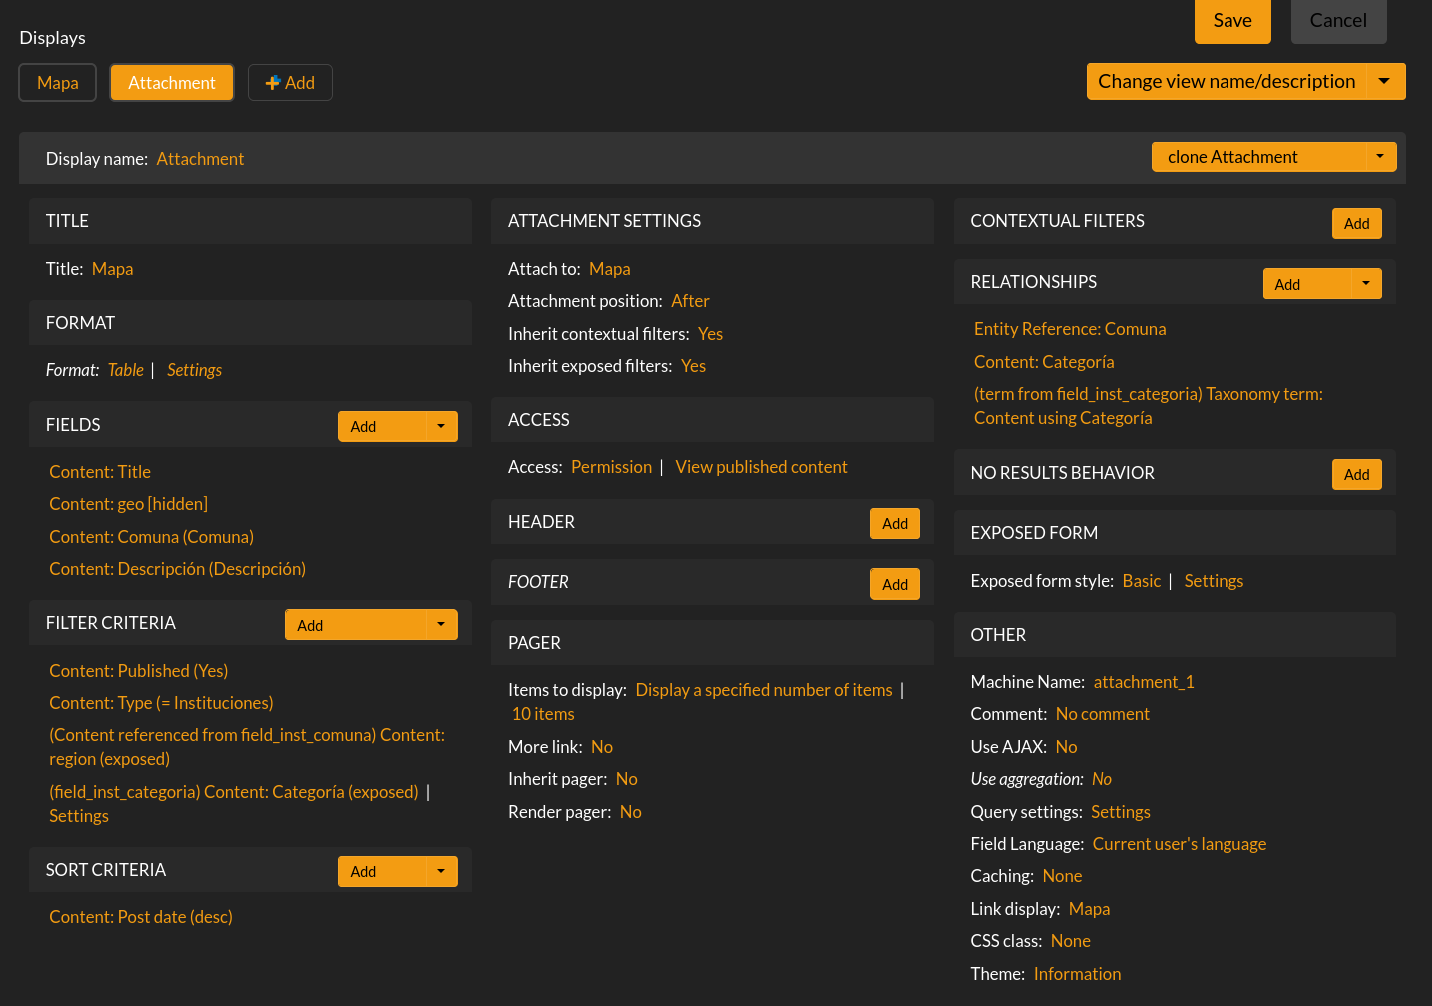Cancel the view changes
The width and height of the screenshot is (1432, 1006).
pyautogui.click(x=1338, y=21)
